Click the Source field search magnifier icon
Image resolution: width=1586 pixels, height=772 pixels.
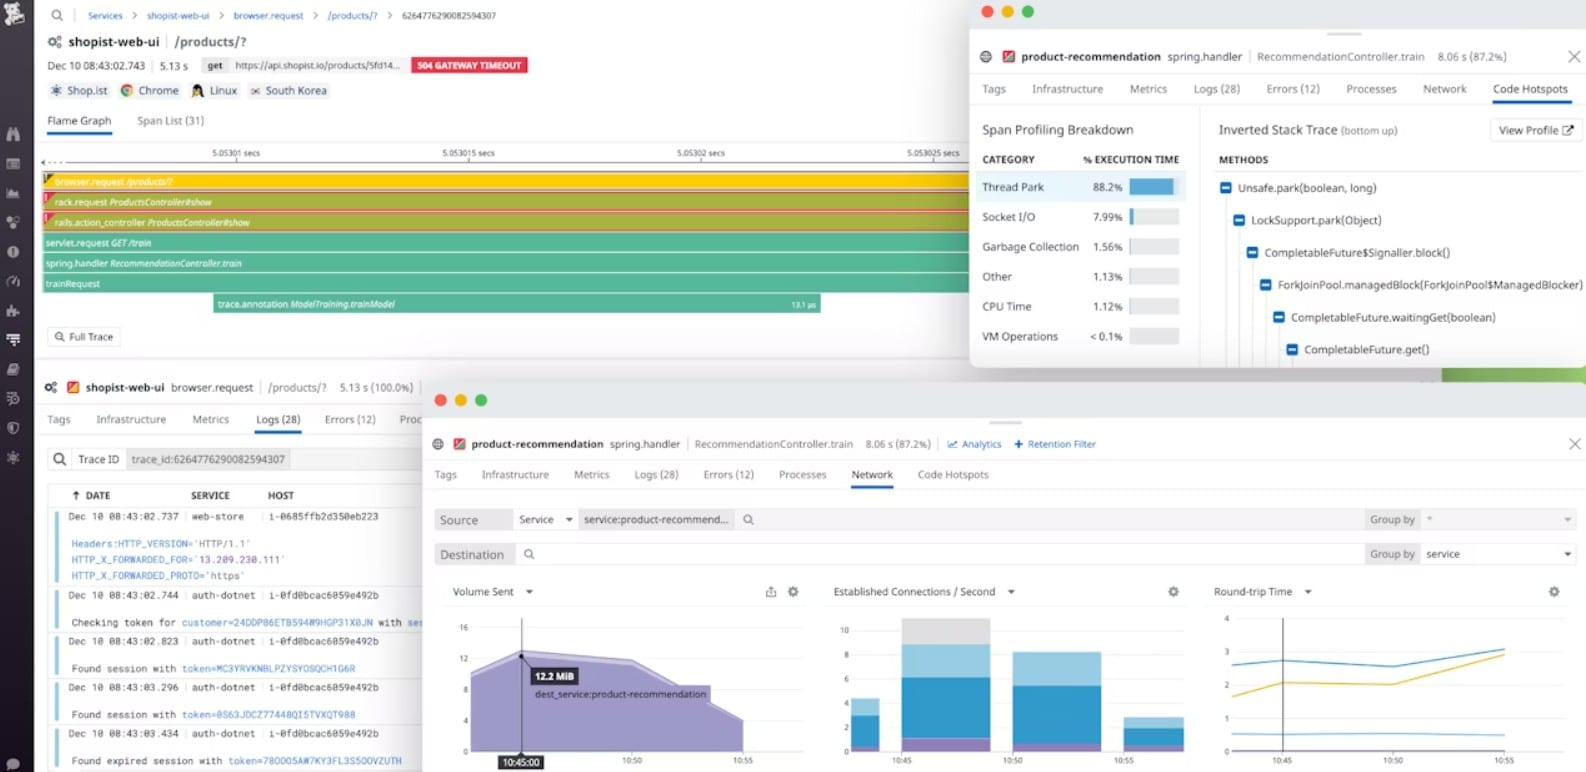pyautogui.click(x=748, y=520)
